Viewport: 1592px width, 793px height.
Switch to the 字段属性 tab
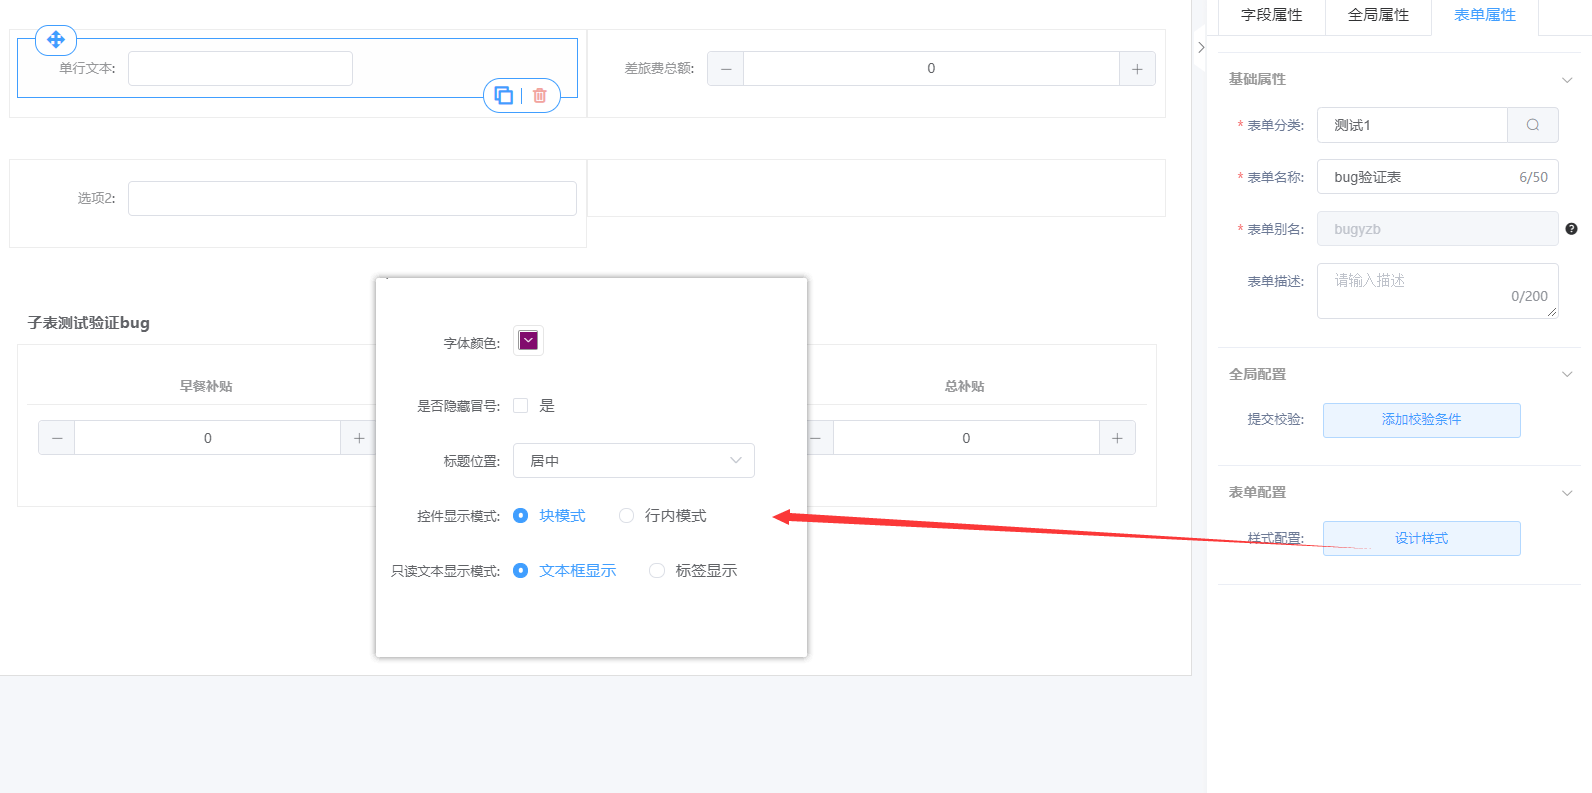(x=1271, y=15)
